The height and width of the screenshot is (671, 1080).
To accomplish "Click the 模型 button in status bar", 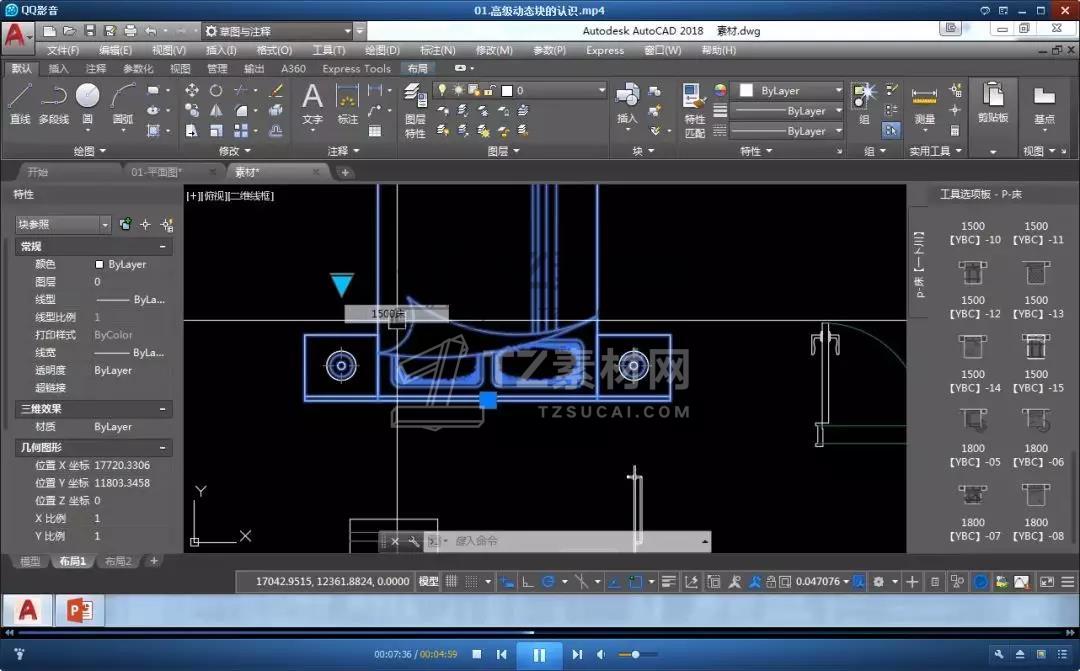I will (x=428, y=581).
